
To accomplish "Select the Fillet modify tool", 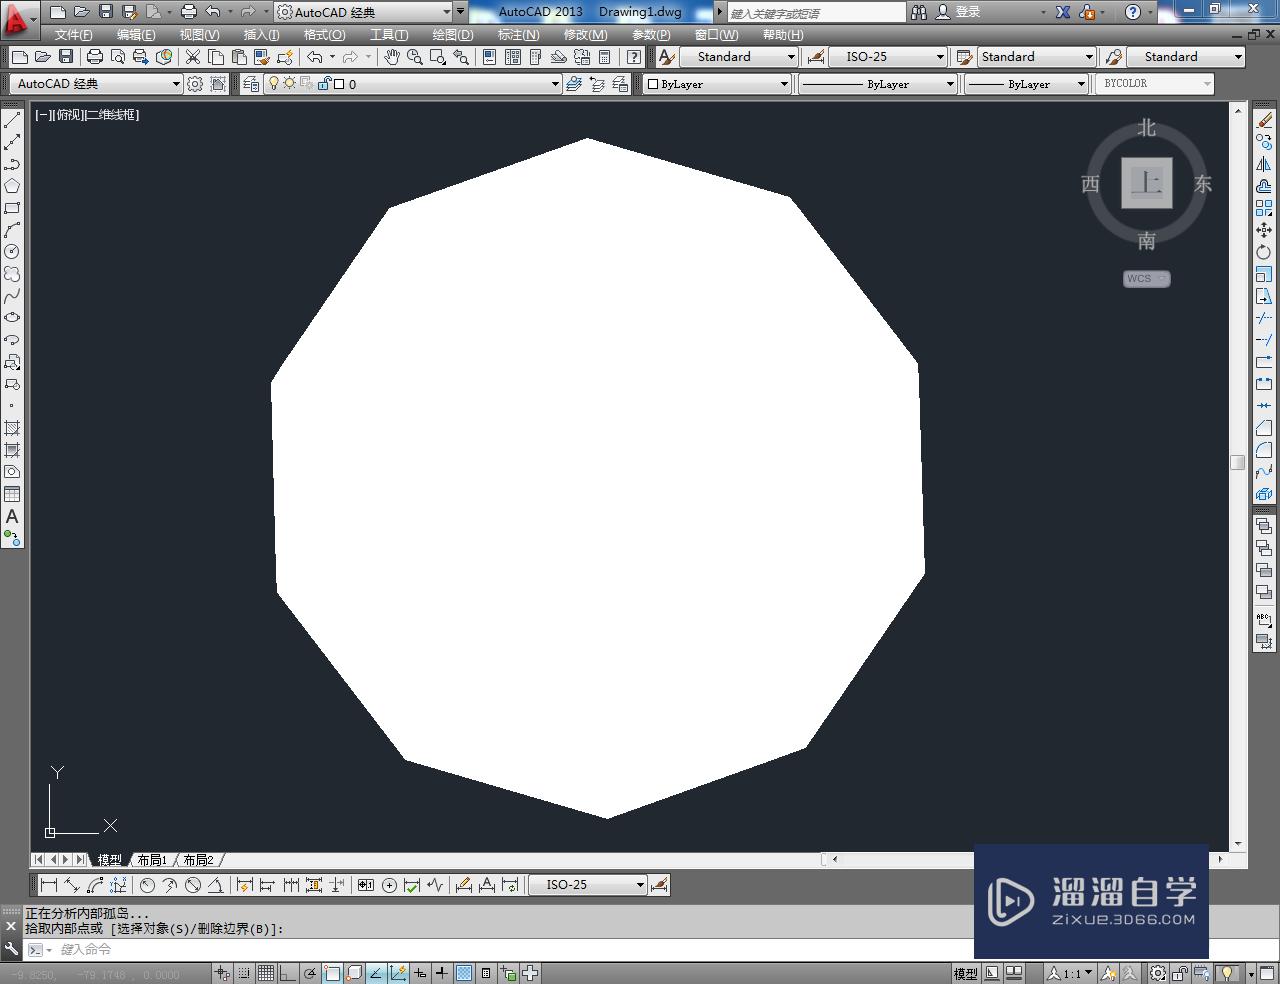I will click(1264, 450).
